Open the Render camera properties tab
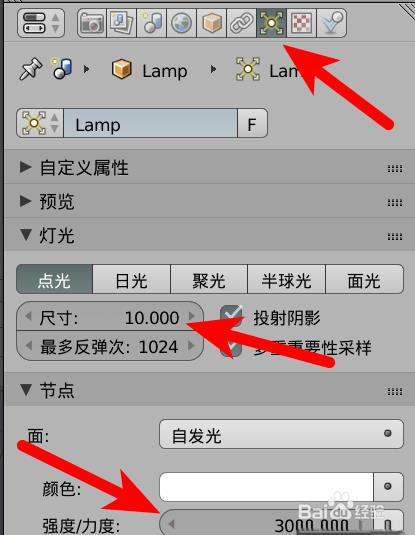 pyautogui.click(x=92, y=23)
